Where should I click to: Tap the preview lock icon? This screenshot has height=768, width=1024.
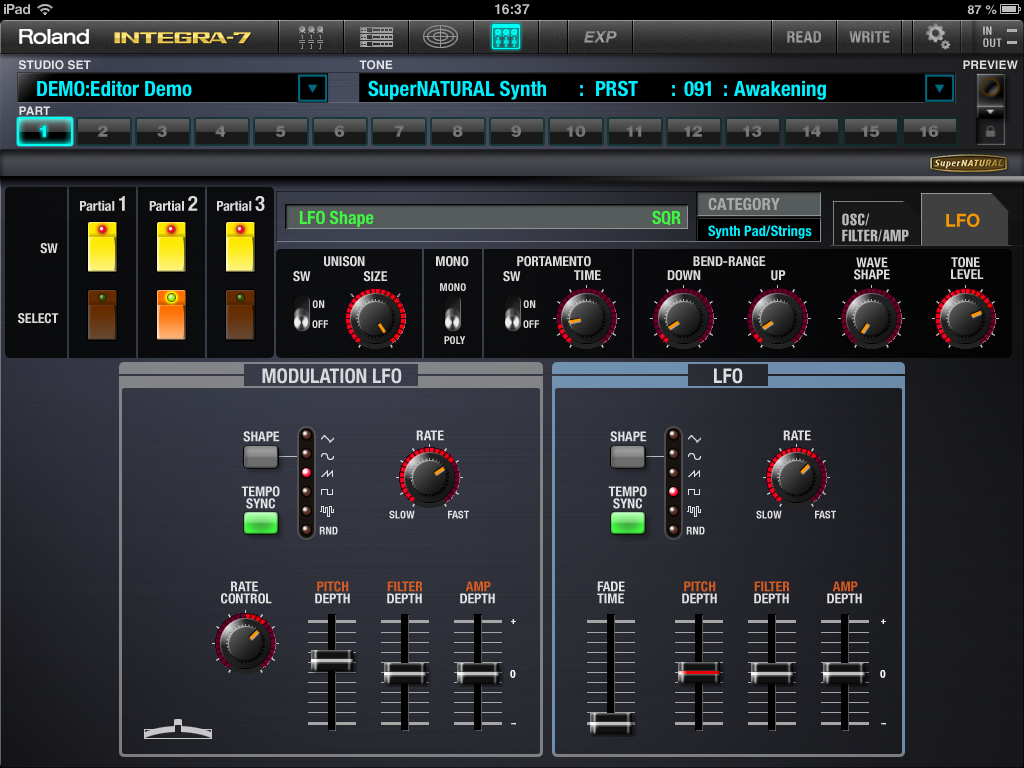[x=990, y=132]
